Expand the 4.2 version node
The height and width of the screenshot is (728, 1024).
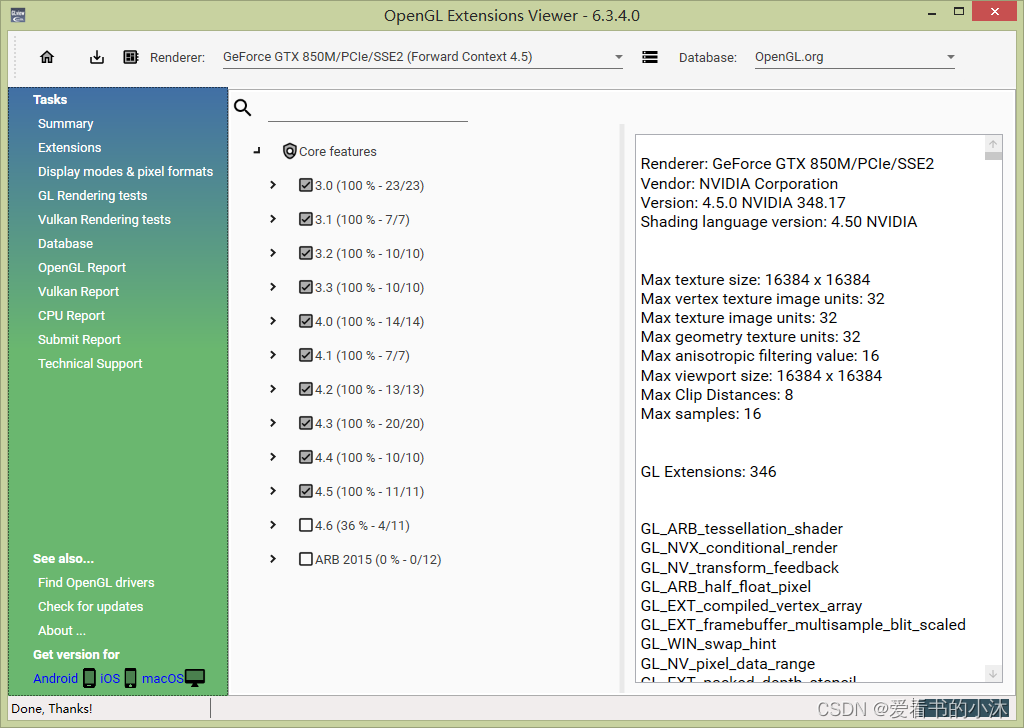[x=273, y=388]
